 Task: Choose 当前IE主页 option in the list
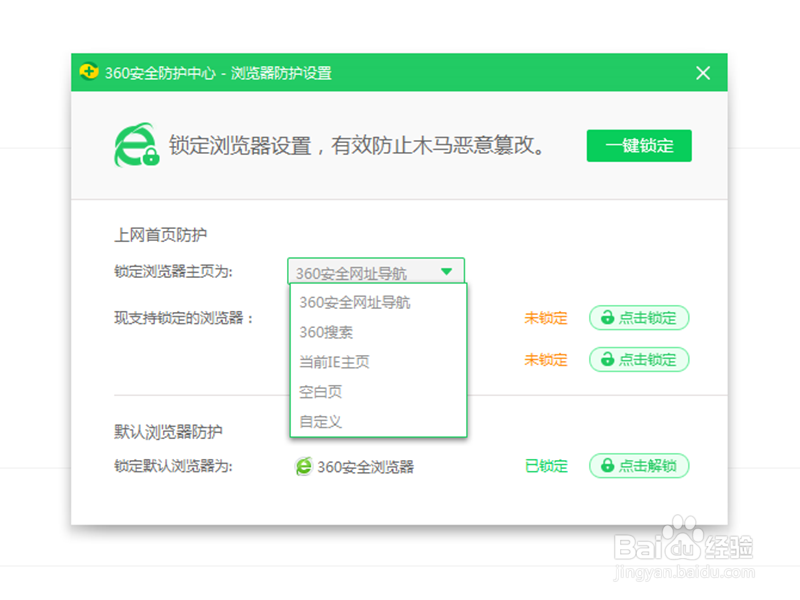(378, 362)
